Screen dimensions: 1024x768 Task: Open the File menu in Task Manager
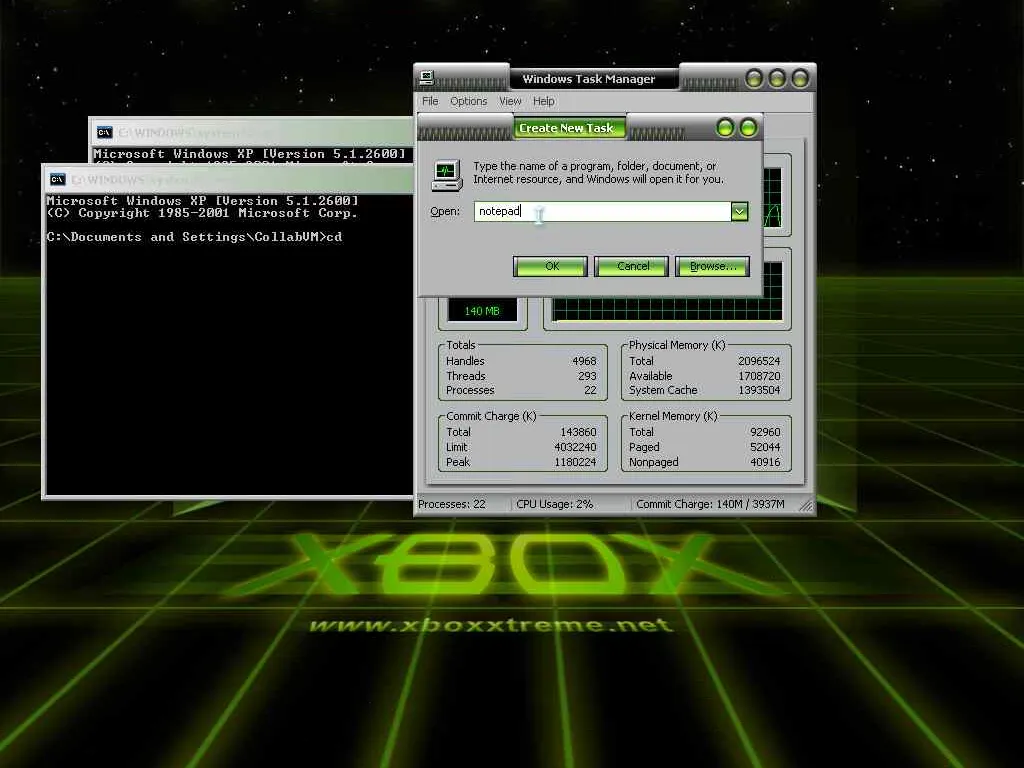430,101
